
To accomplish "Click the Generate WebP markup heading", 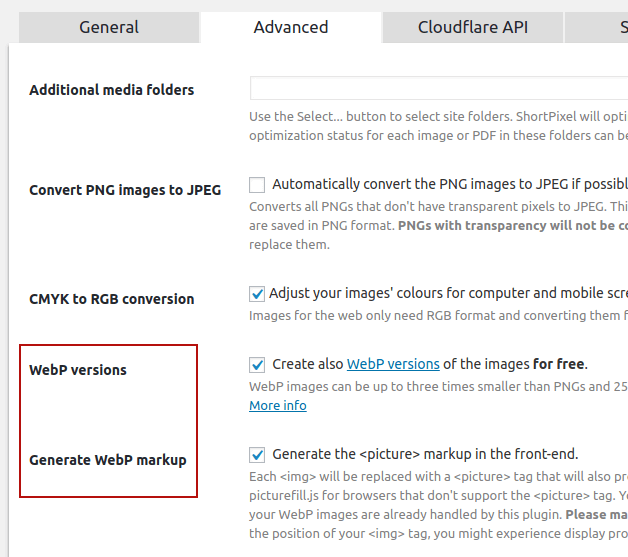I will [x=108, y=460].
